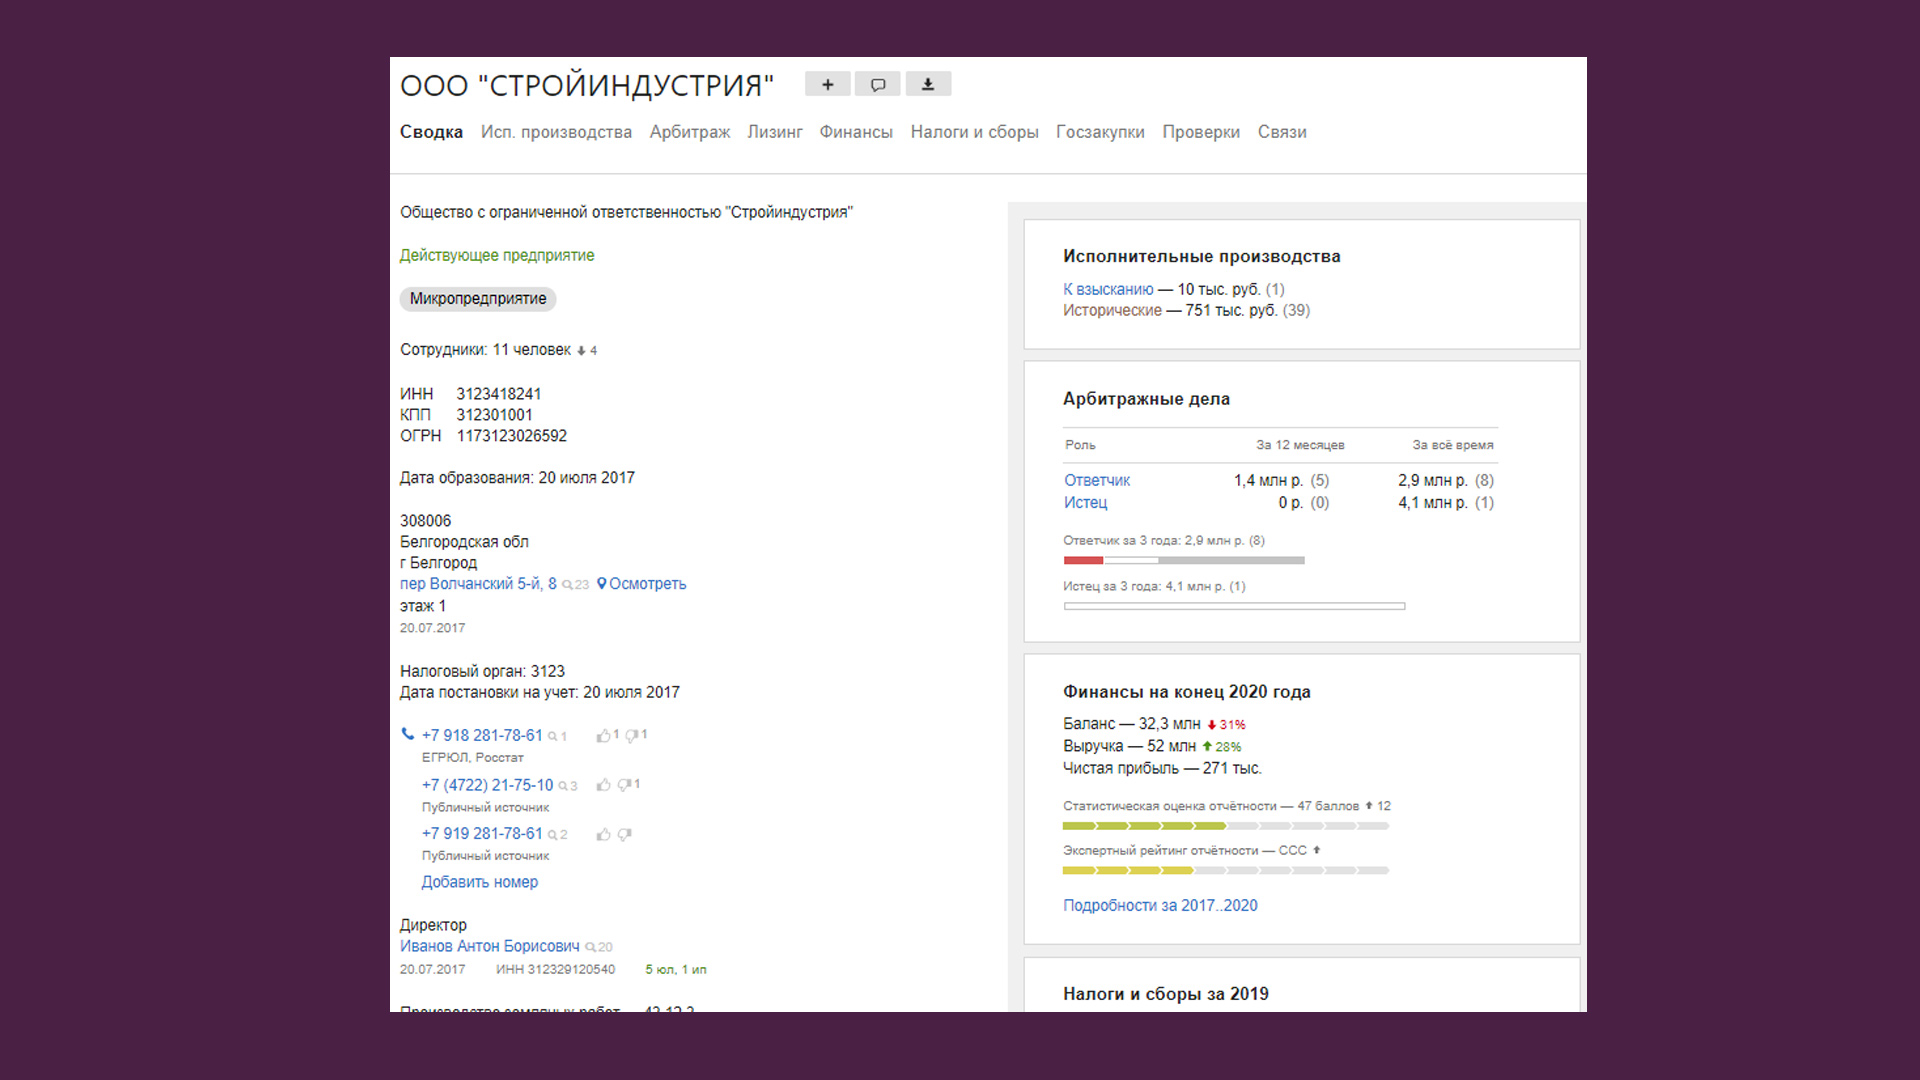Click search icon beside director Иванов Антон Борисович

[591, 947]
